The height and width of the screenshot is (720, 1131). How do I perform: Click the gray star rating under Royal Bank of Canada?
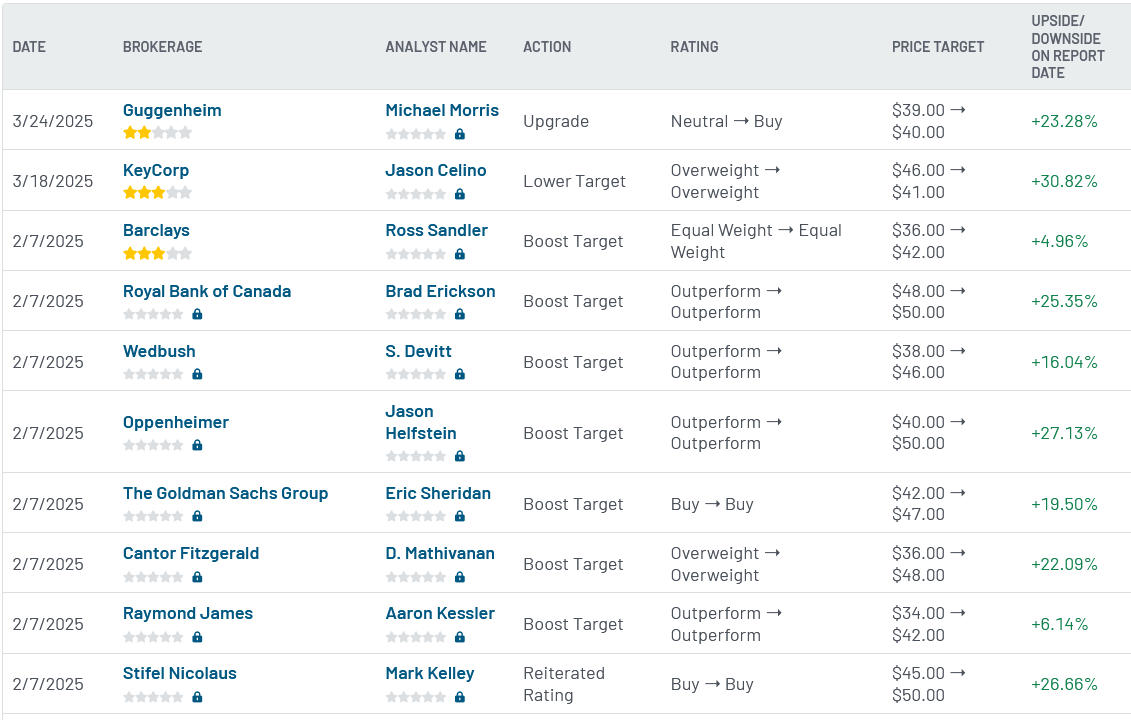[154, 315]
